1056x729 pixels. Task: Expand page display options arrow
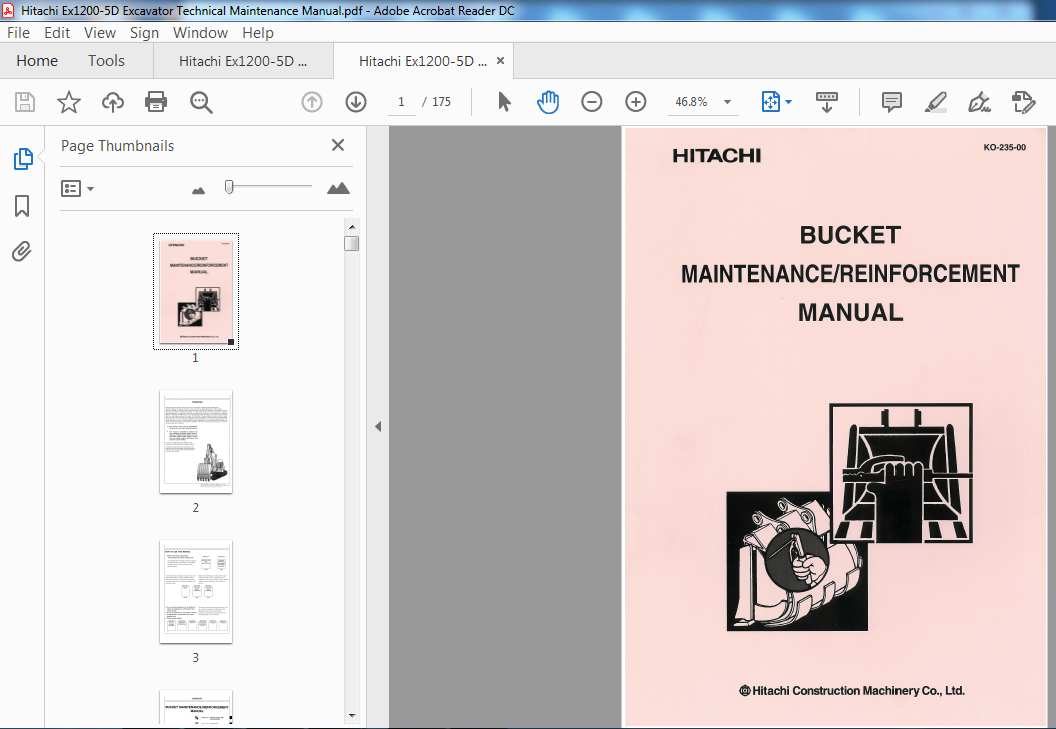click(789, 102)
